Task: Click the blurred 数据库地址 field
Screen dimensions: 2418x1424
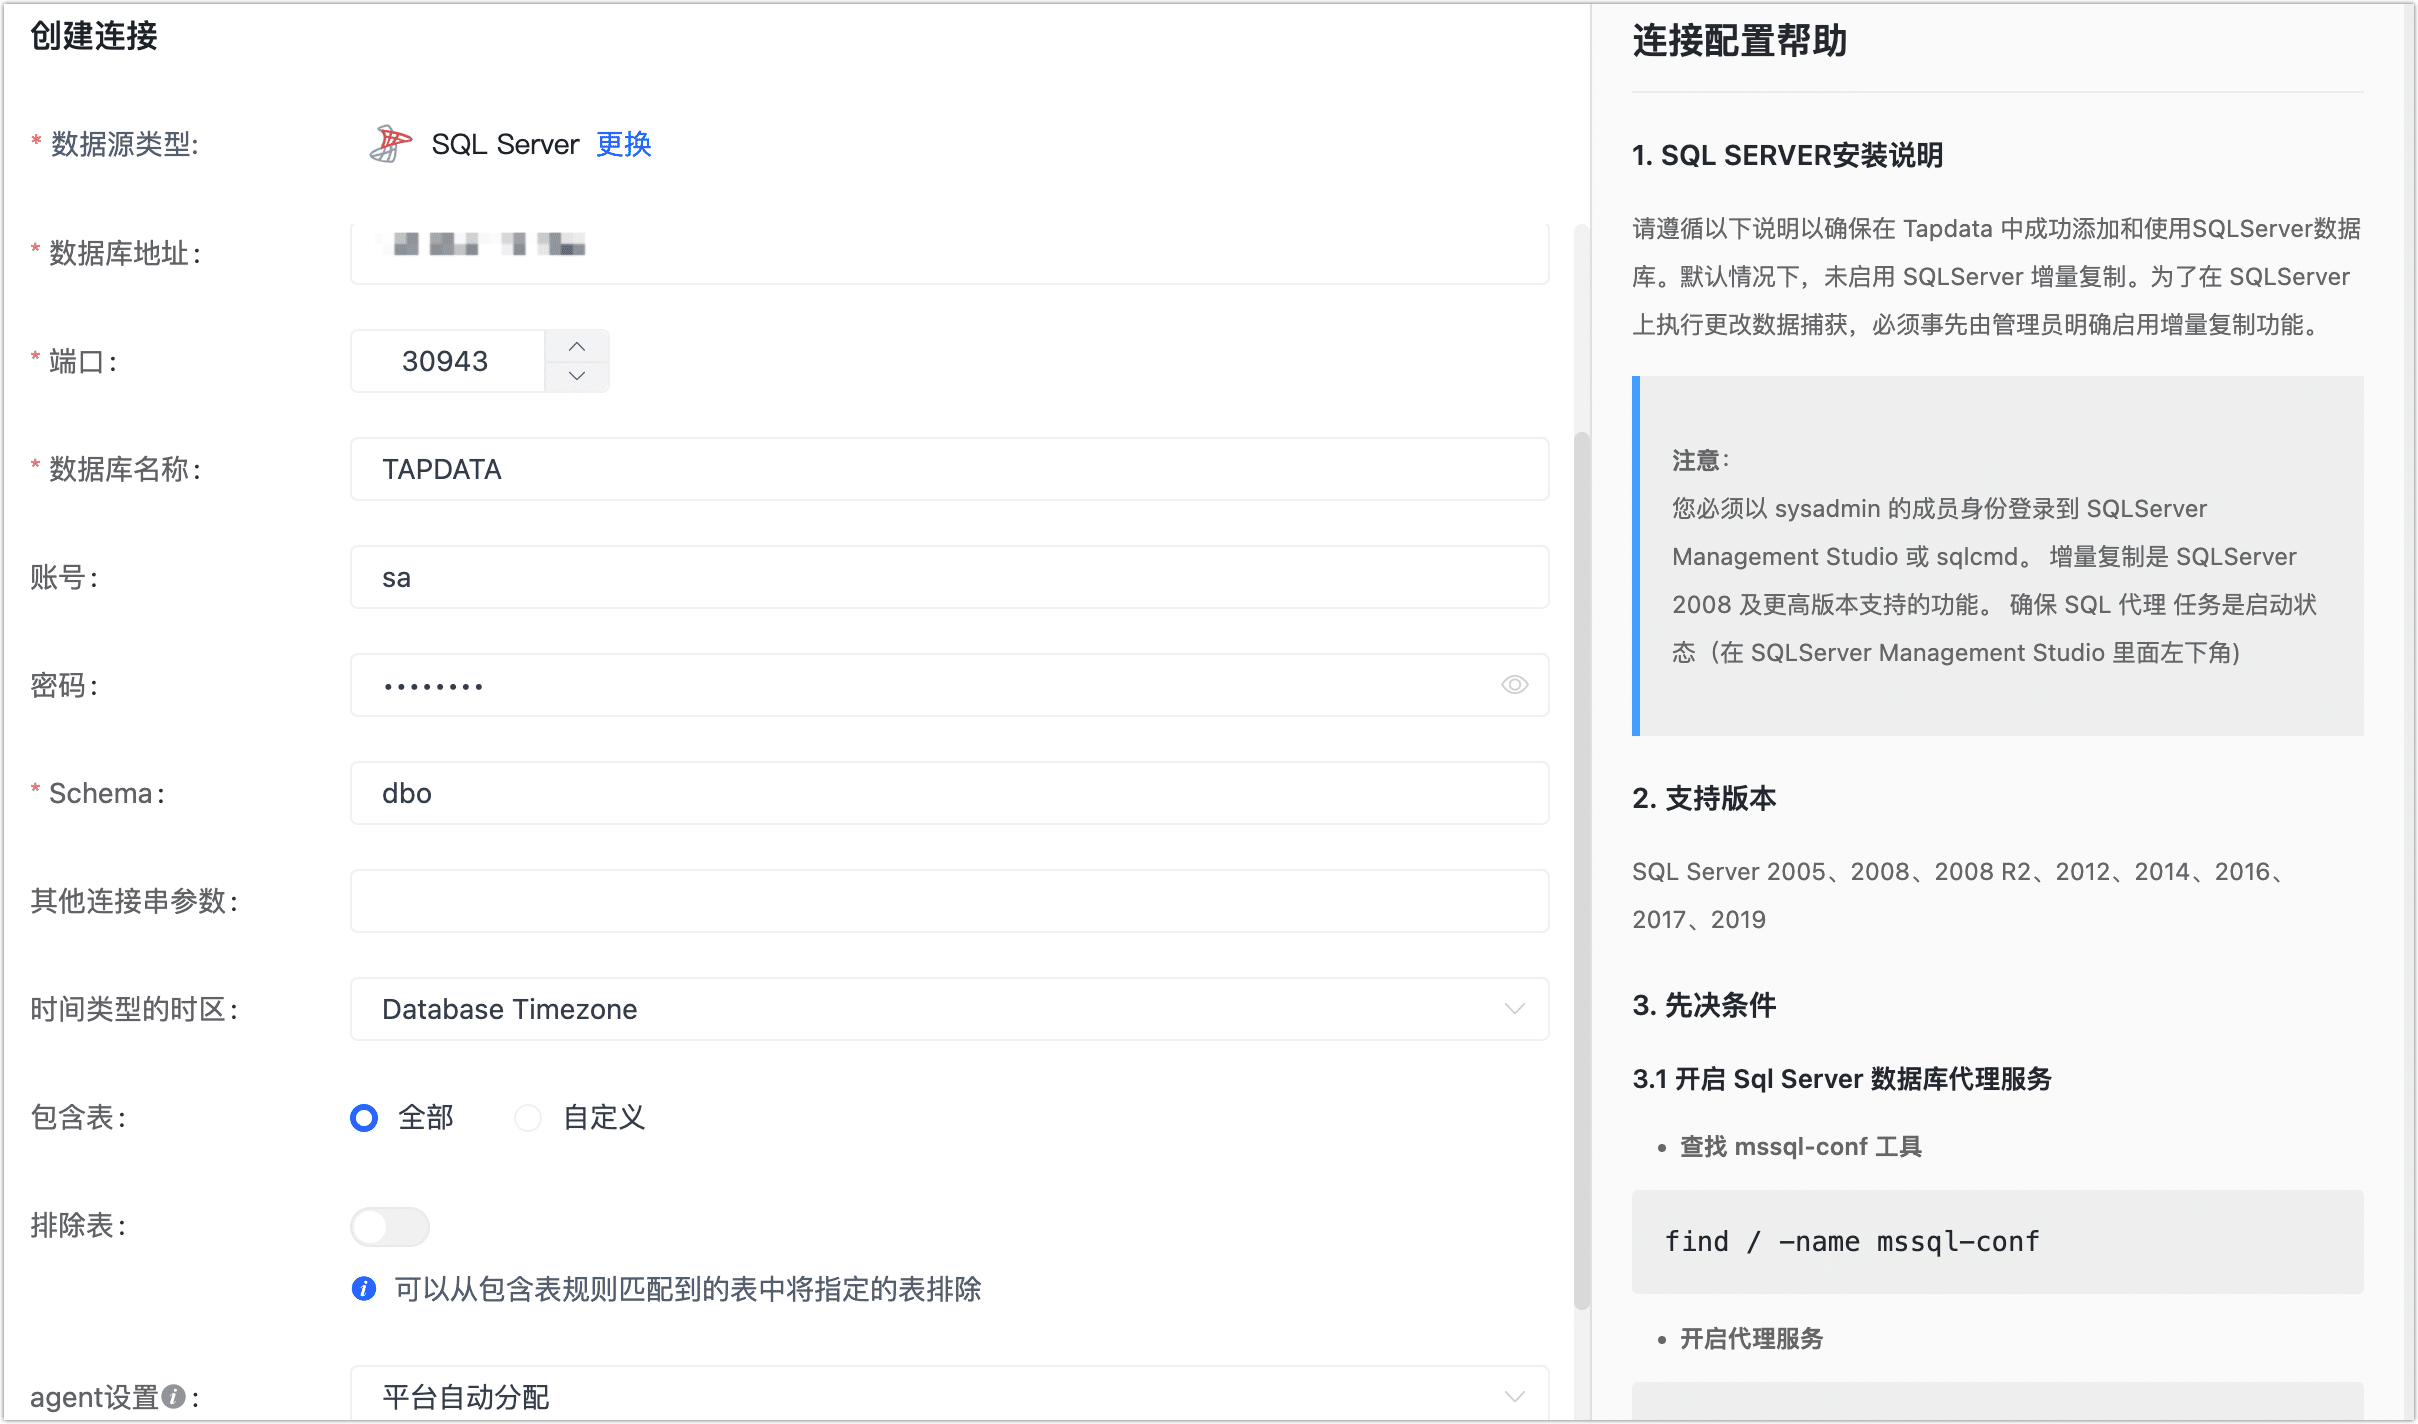Action: [948, 252]
